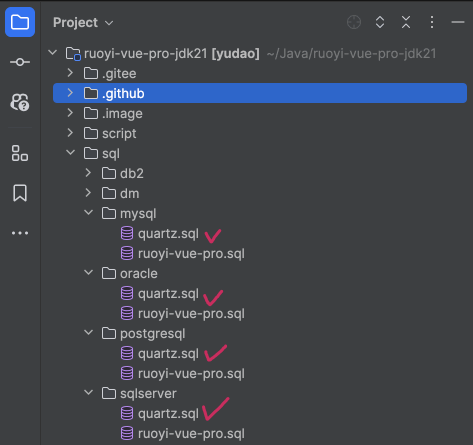
Task: Expand the .gitee folder
Action: pos(70,73)
